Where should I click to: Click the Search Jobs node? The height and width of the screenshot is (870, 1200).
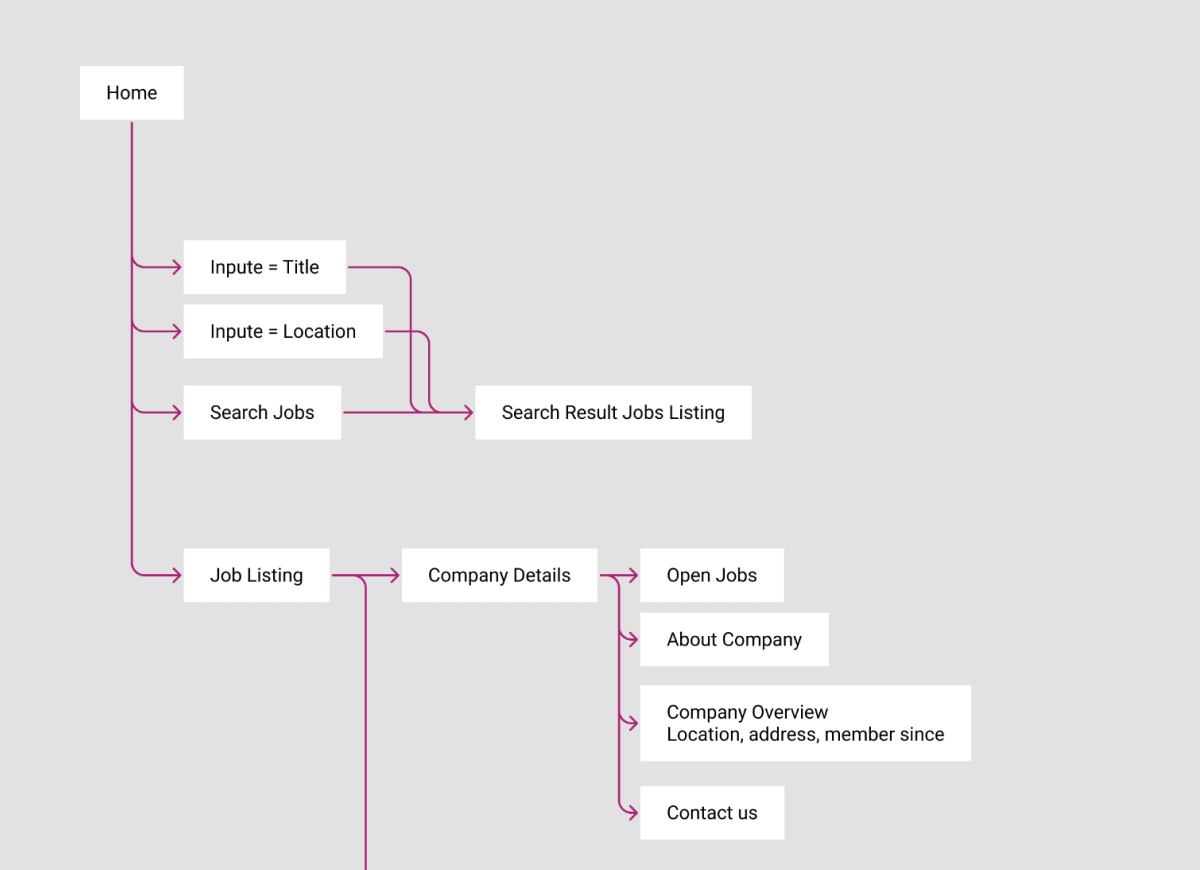tap(262, 412)
